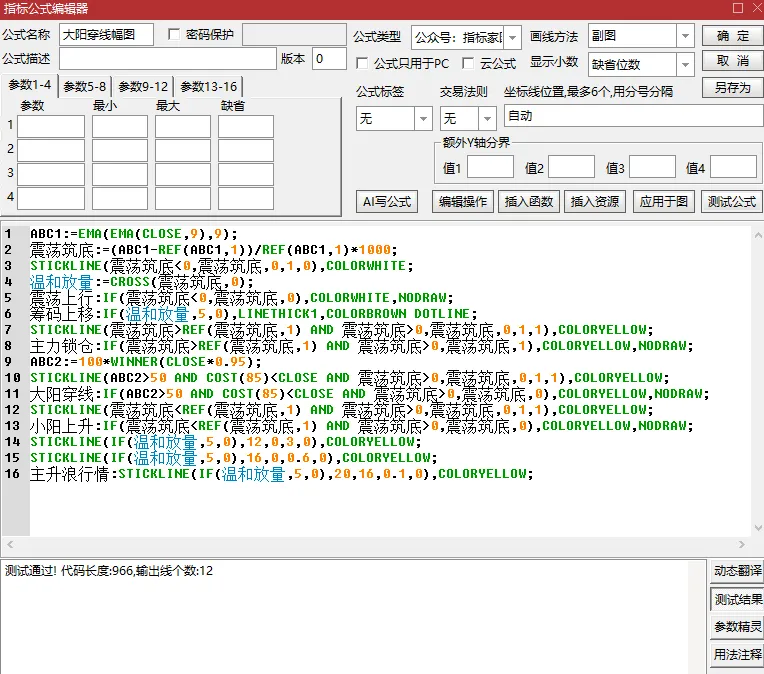Image resolution: width=764 pixels, height=674 pixels.
Task: Click the code editor scroll-up arrow
Action: point(758,235)
